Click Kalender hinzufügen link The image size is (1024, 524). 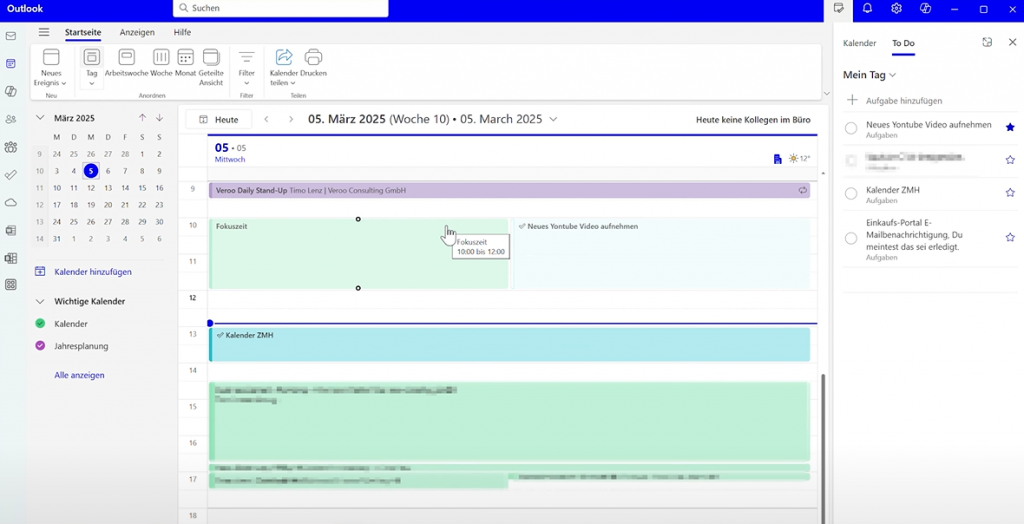tap(93, 272)
